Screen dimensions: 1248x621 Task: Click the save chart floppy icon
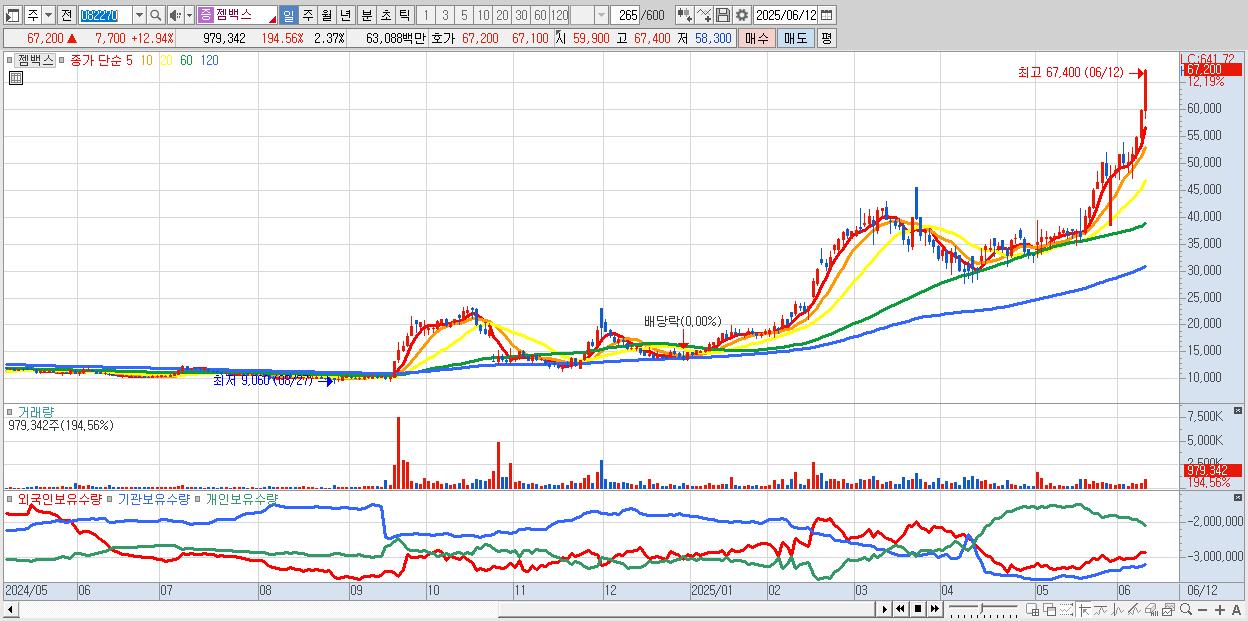tap(722, 15)
